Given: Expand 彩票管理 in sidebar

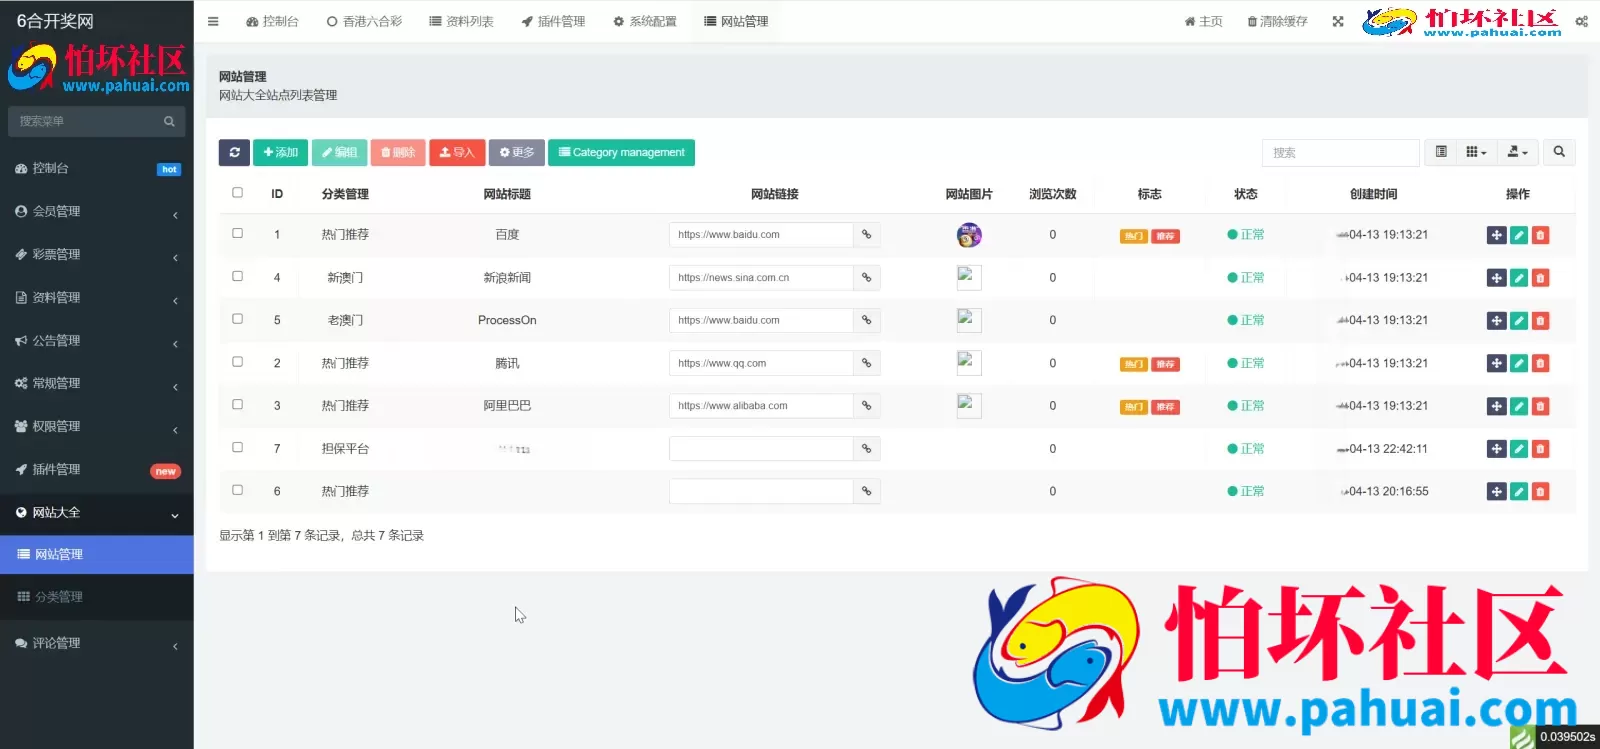Looking at the screenshot, I should [97, 255].
